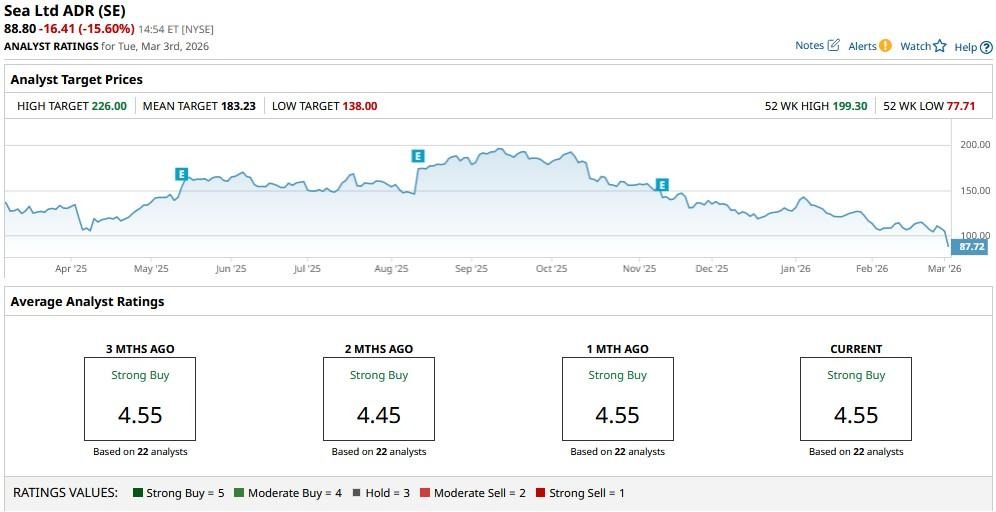The width and height of the screenshot is (996, 512).
Task: Click the CURRENT rating box
Action: [856, 399]
